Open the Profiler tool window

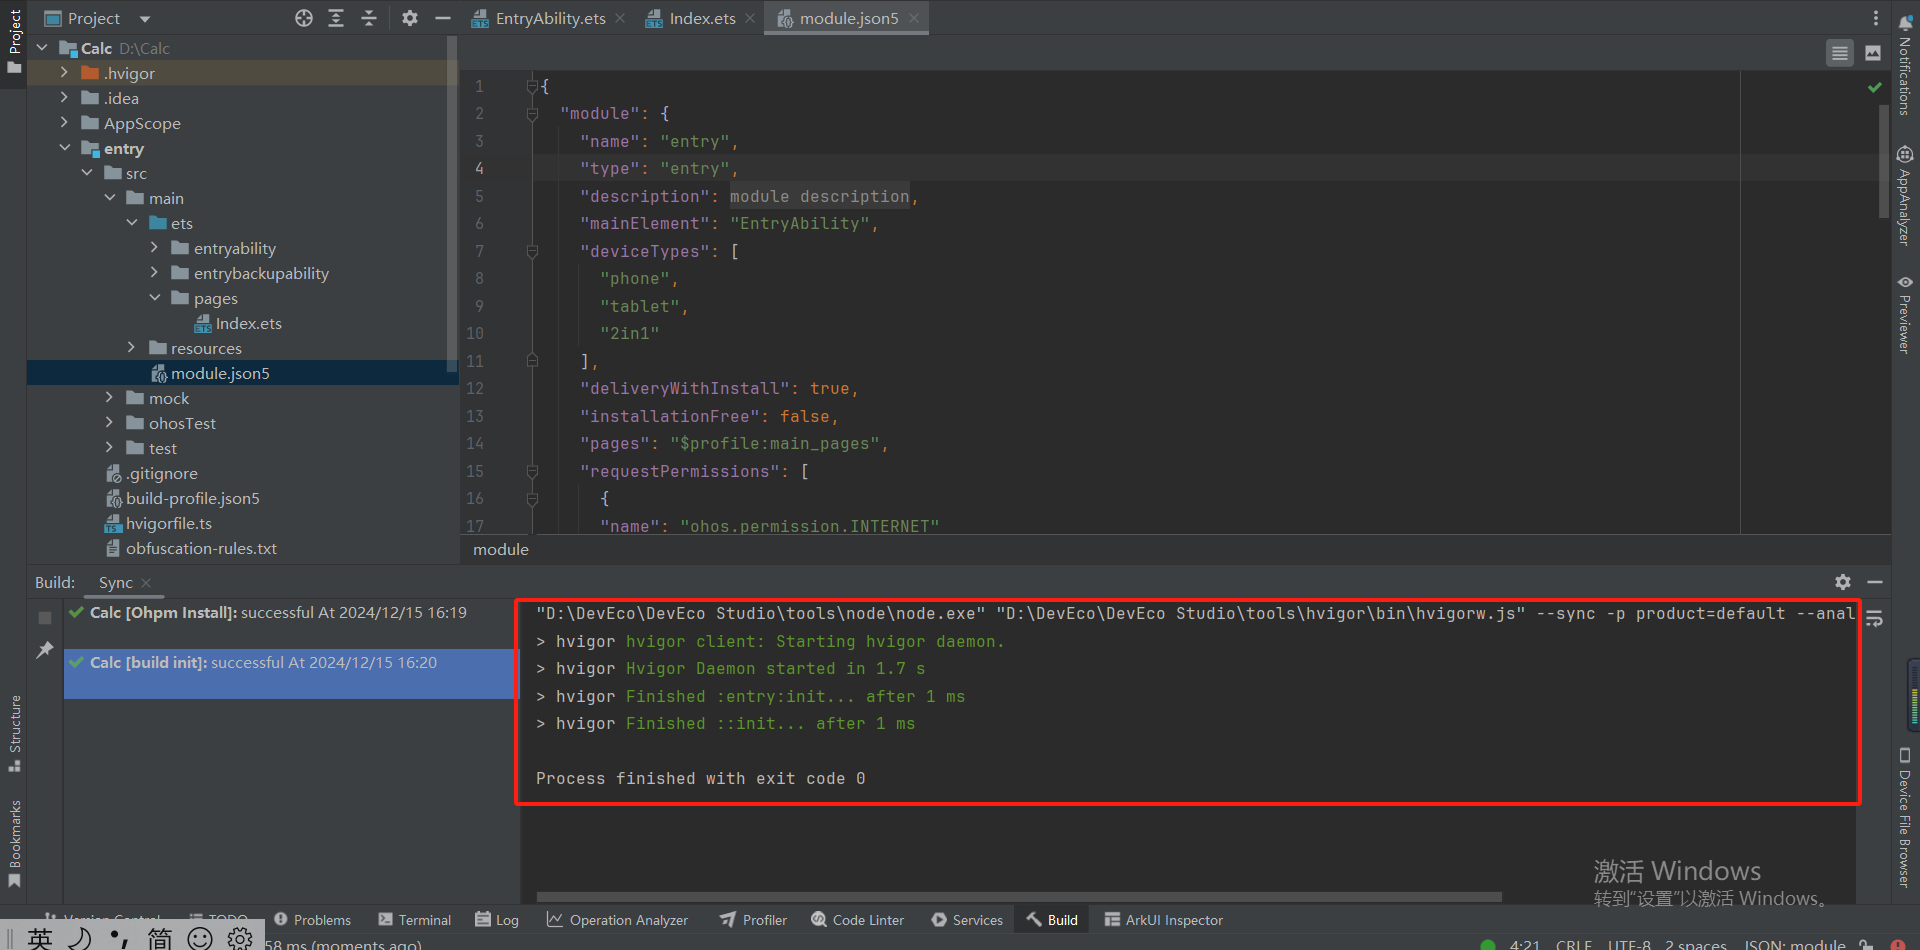coord(754,920)
